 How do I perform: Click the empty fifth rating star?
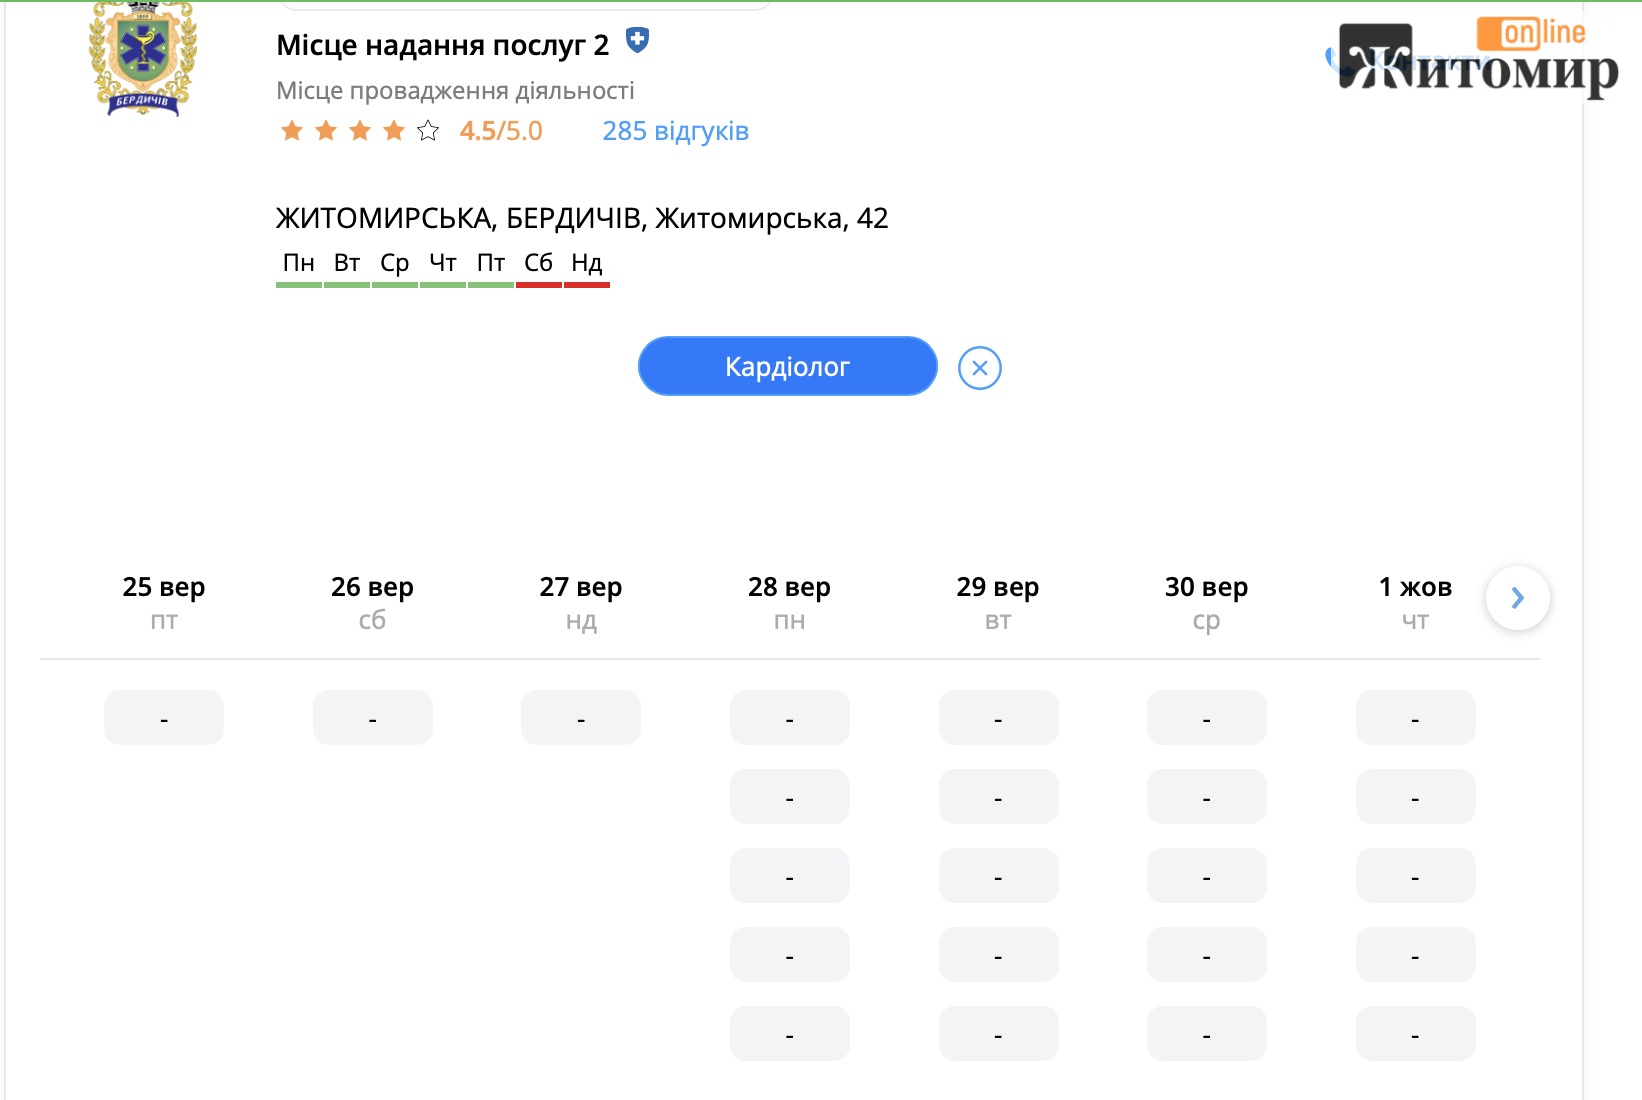coord(428,131)
